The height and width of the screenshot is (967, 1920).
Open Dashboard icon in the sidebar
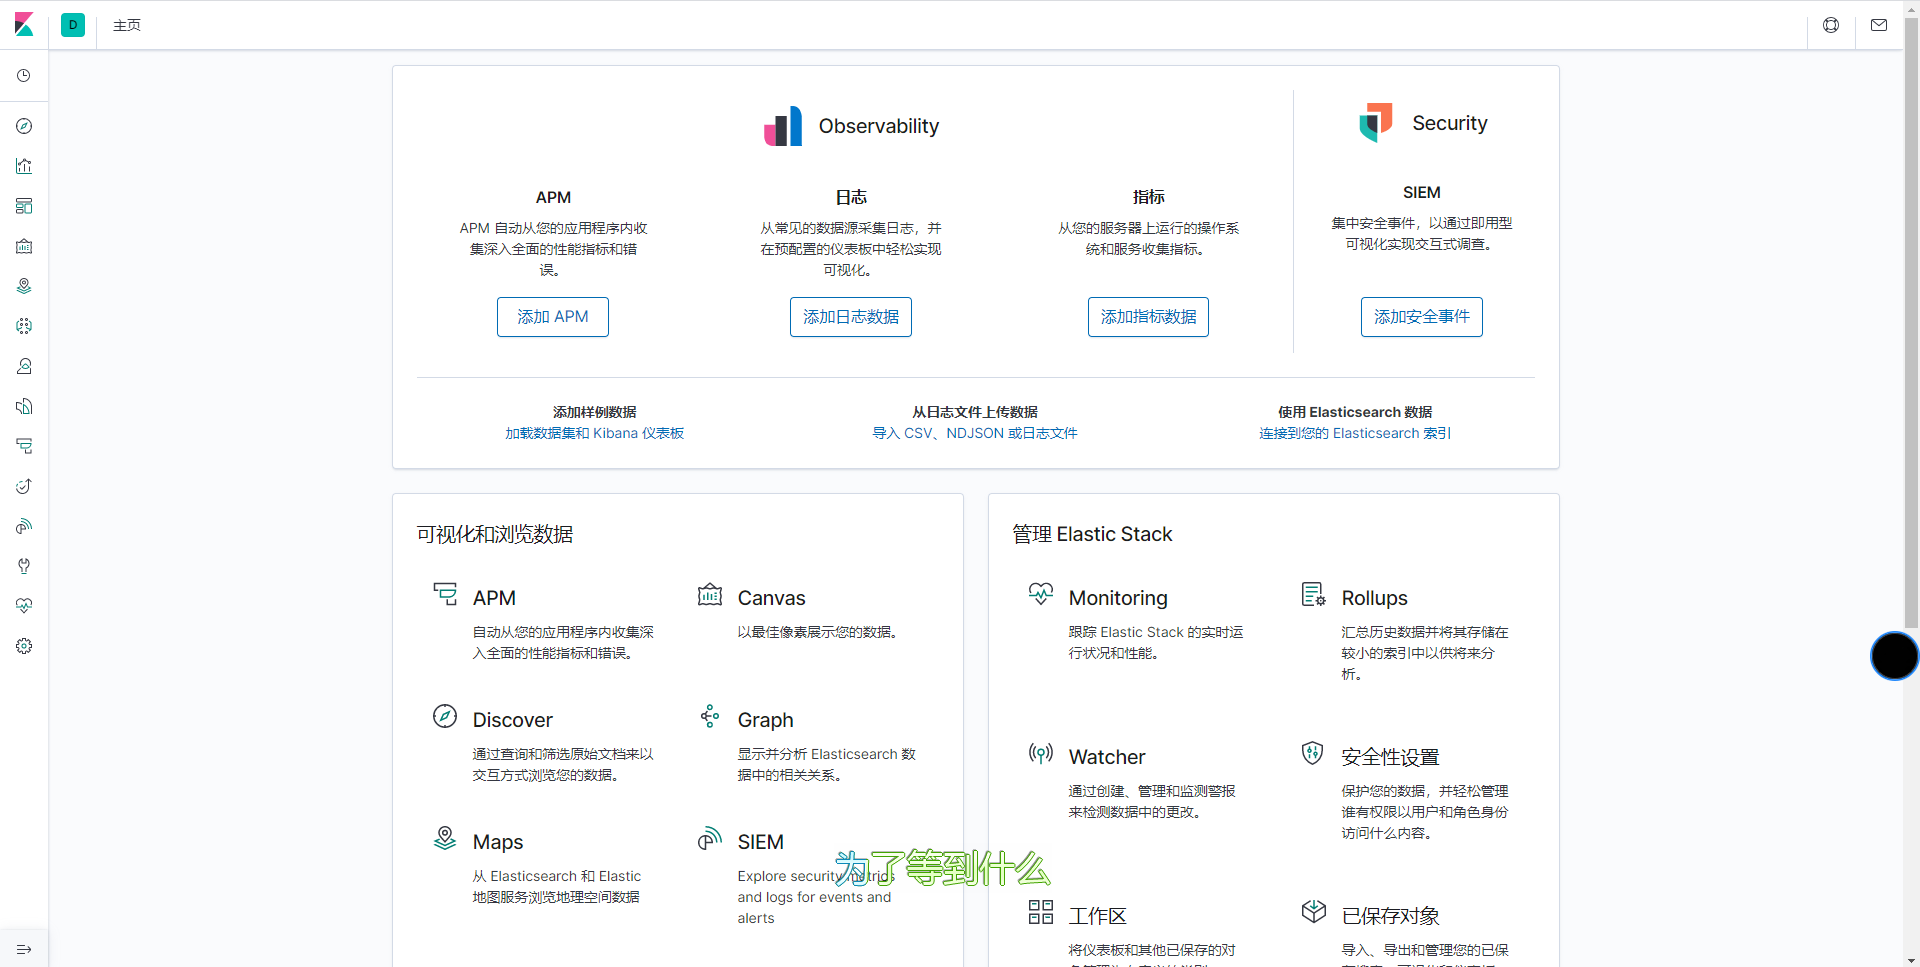pyautogui.click(x=24, y=206)
